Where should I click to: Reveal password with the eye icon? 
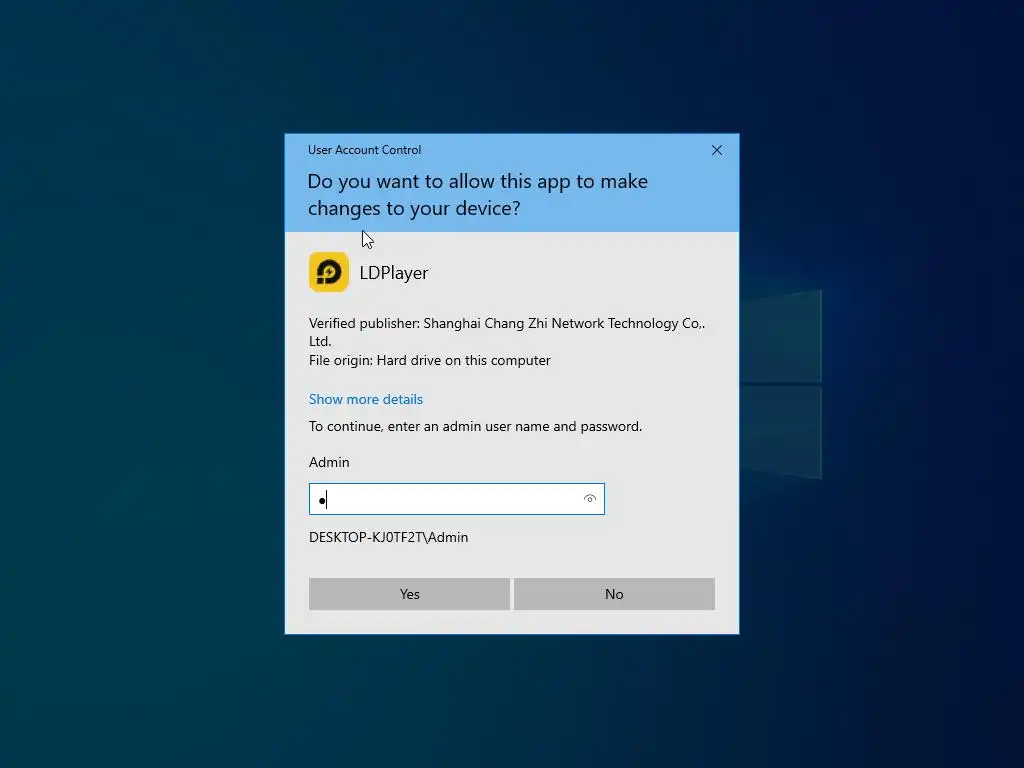coord(590,499)
